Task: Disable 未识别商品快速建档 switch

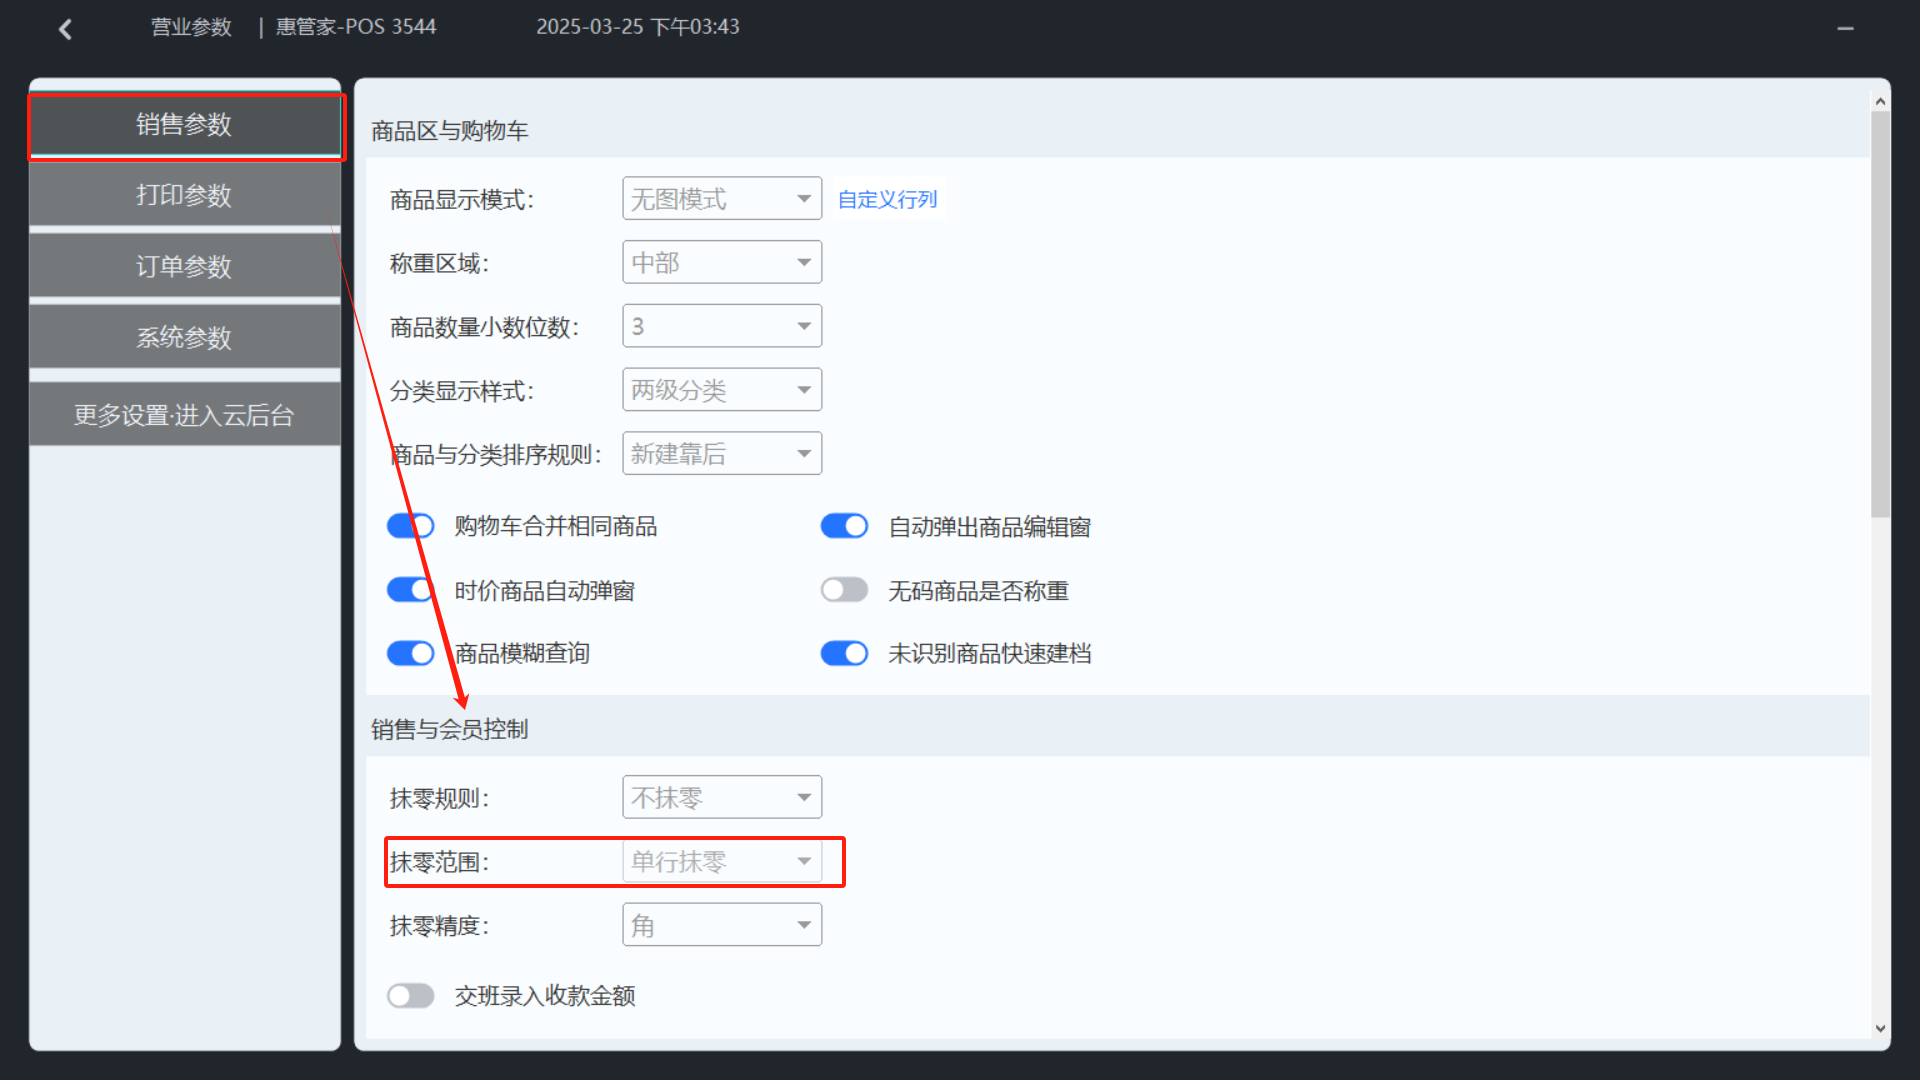Action: click(x=844, y=653)
